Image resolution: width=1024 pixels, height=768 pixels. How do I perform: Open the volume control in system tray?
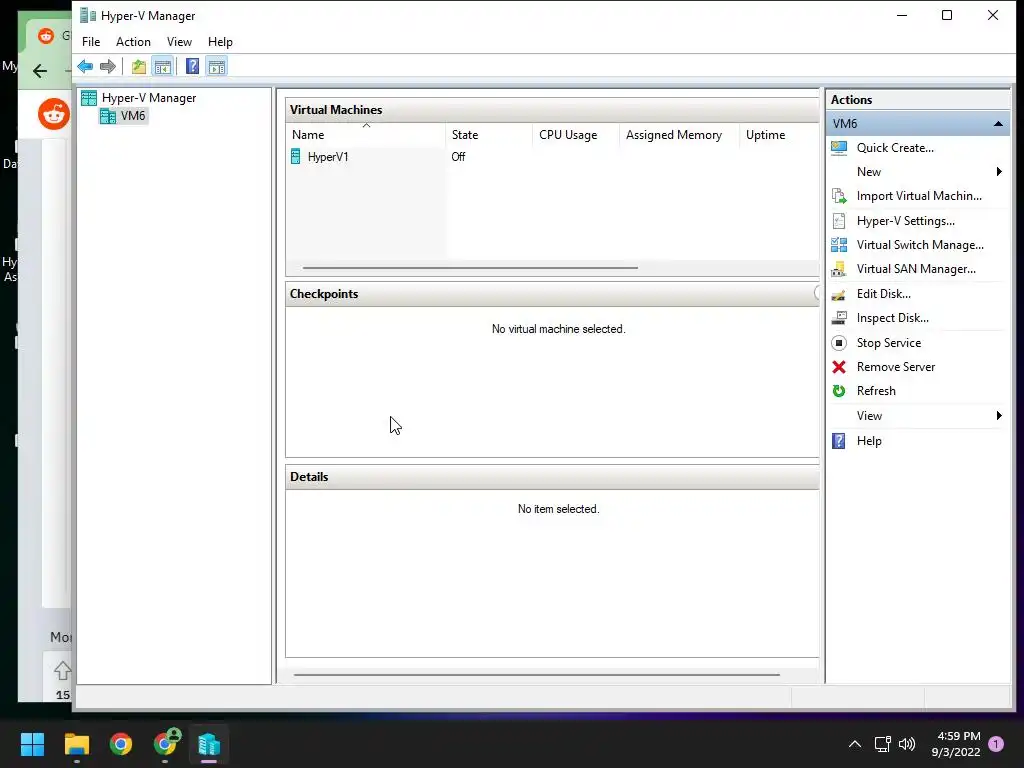click(907, 744)
